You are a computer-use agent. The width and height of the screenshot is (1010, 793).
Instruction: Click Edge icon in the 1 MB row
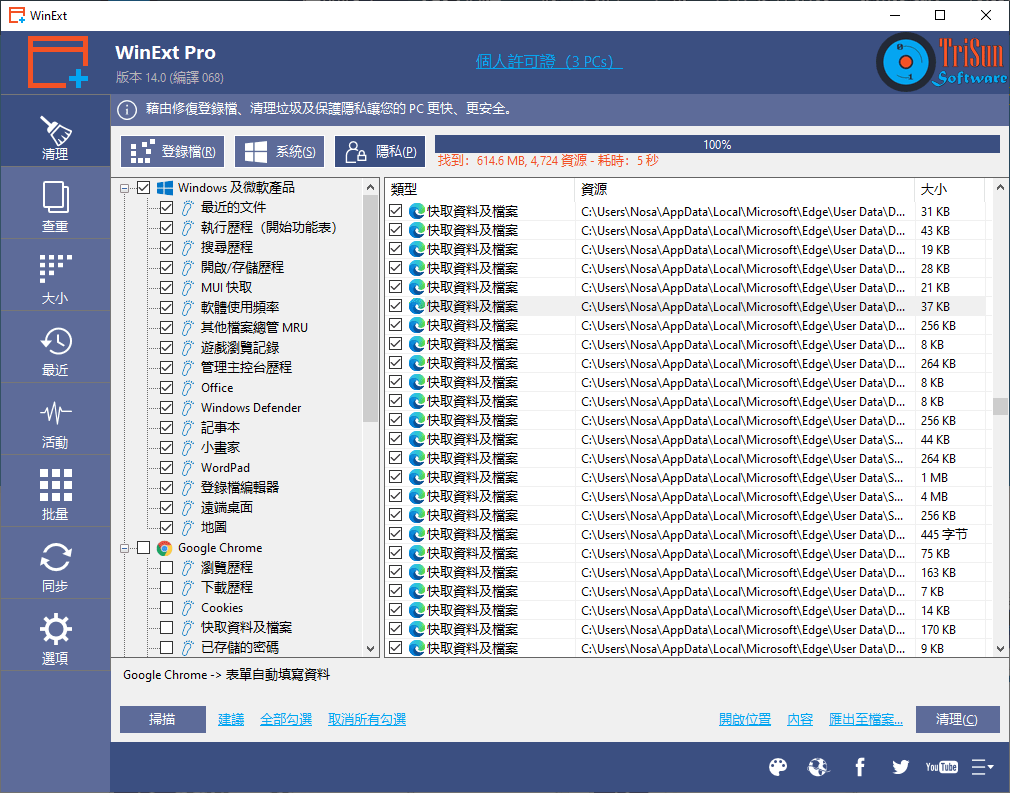point(417,477)
